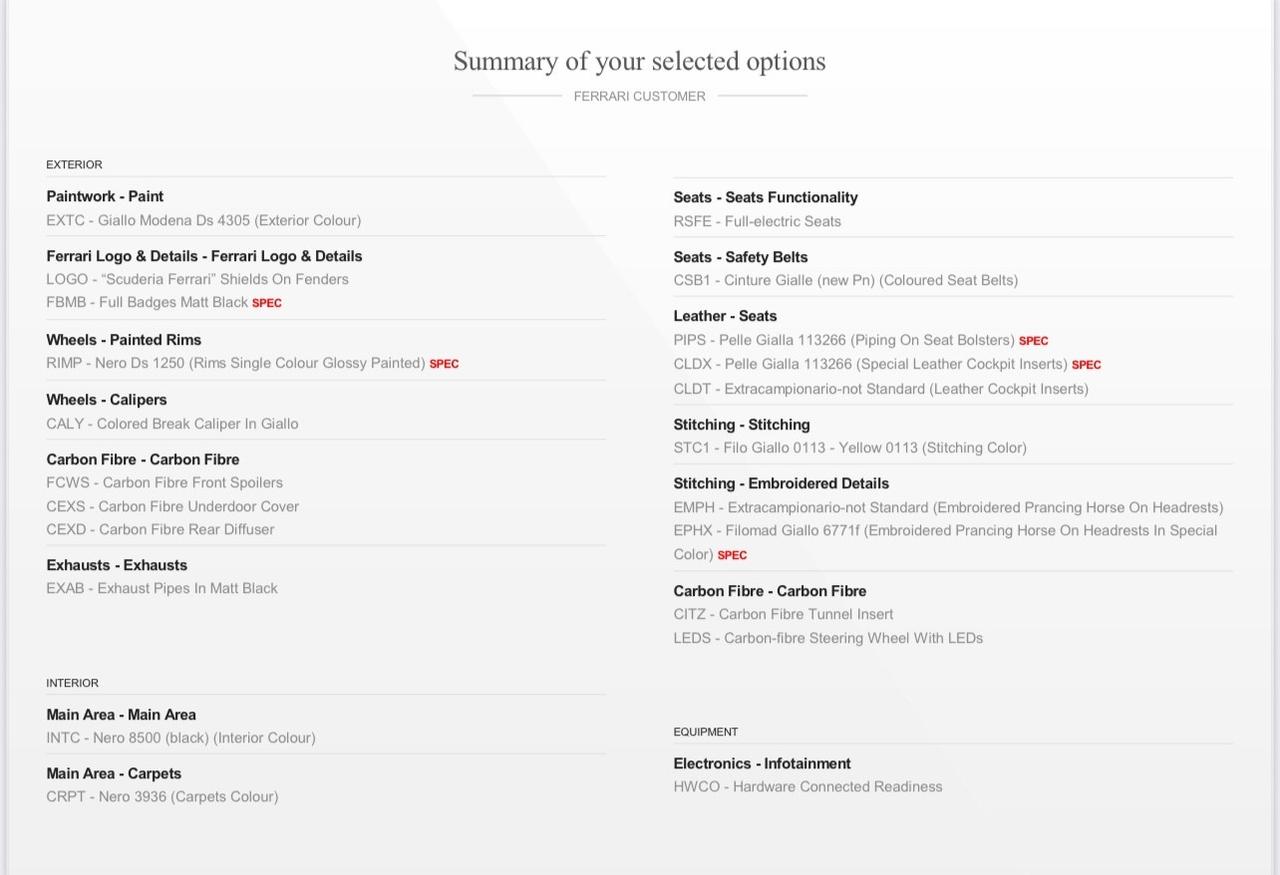Select the Stitching - Embroidered Details heading

(781, 483)
